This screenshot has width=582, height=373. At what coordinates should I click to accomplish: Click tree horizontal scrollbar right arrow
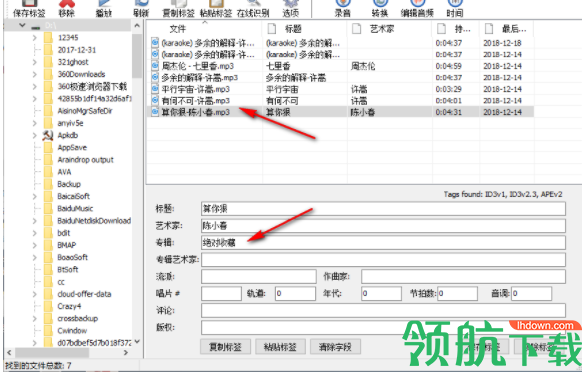[126, 353]
